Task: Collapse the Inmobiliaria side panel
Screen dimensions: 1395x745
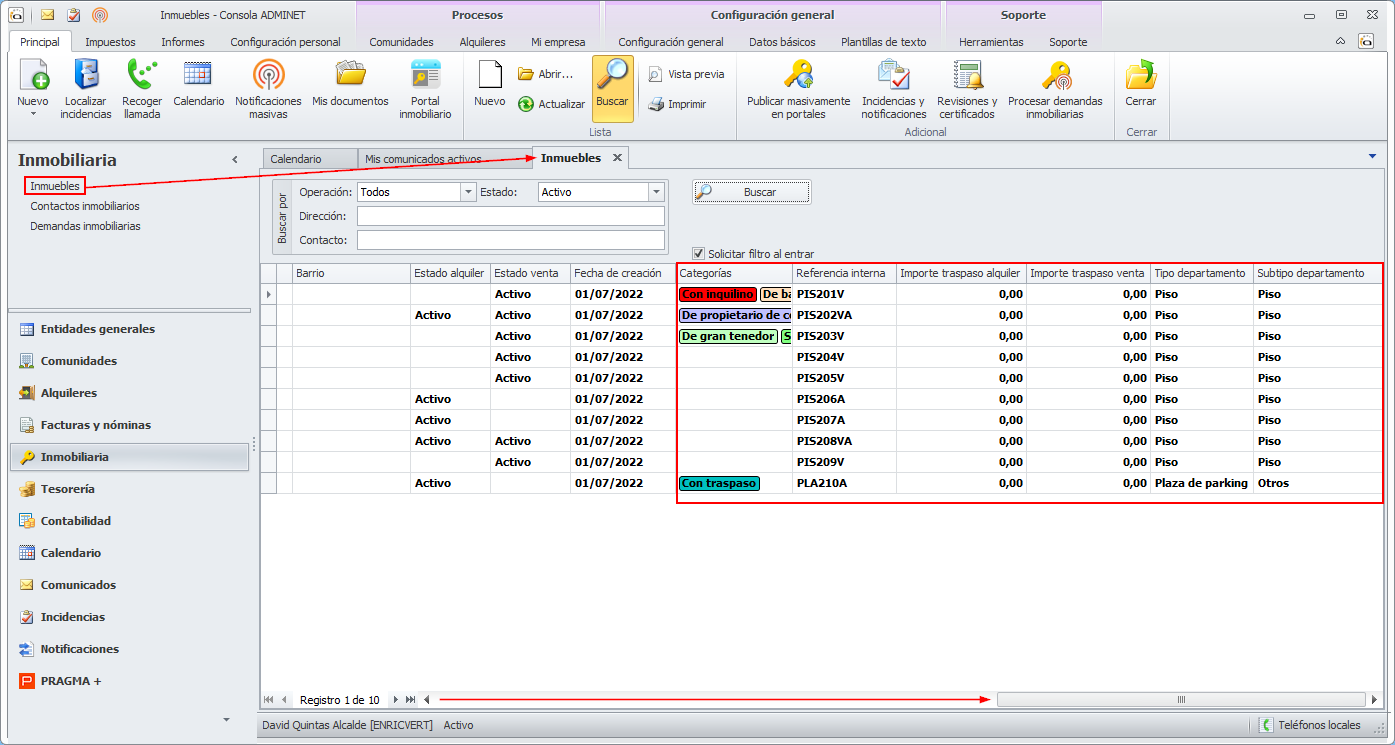Action: tap(235, 160)
